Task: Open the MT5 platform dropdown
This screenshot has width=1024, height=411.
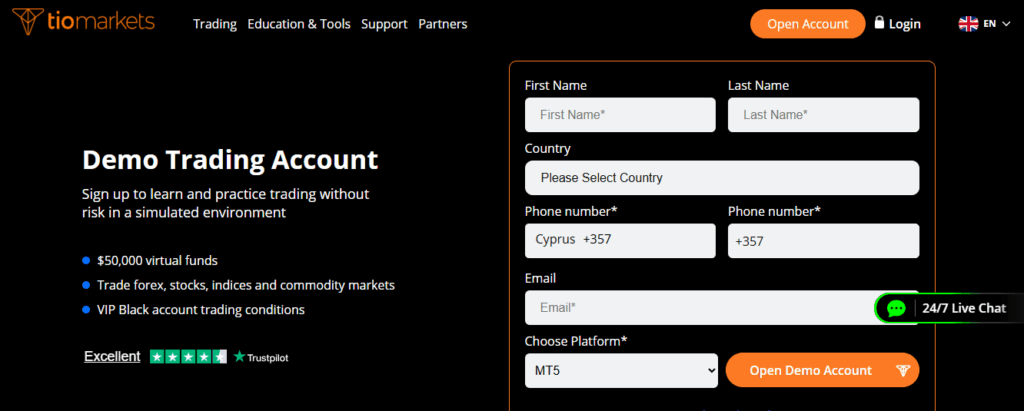Action: coord(621,370)
